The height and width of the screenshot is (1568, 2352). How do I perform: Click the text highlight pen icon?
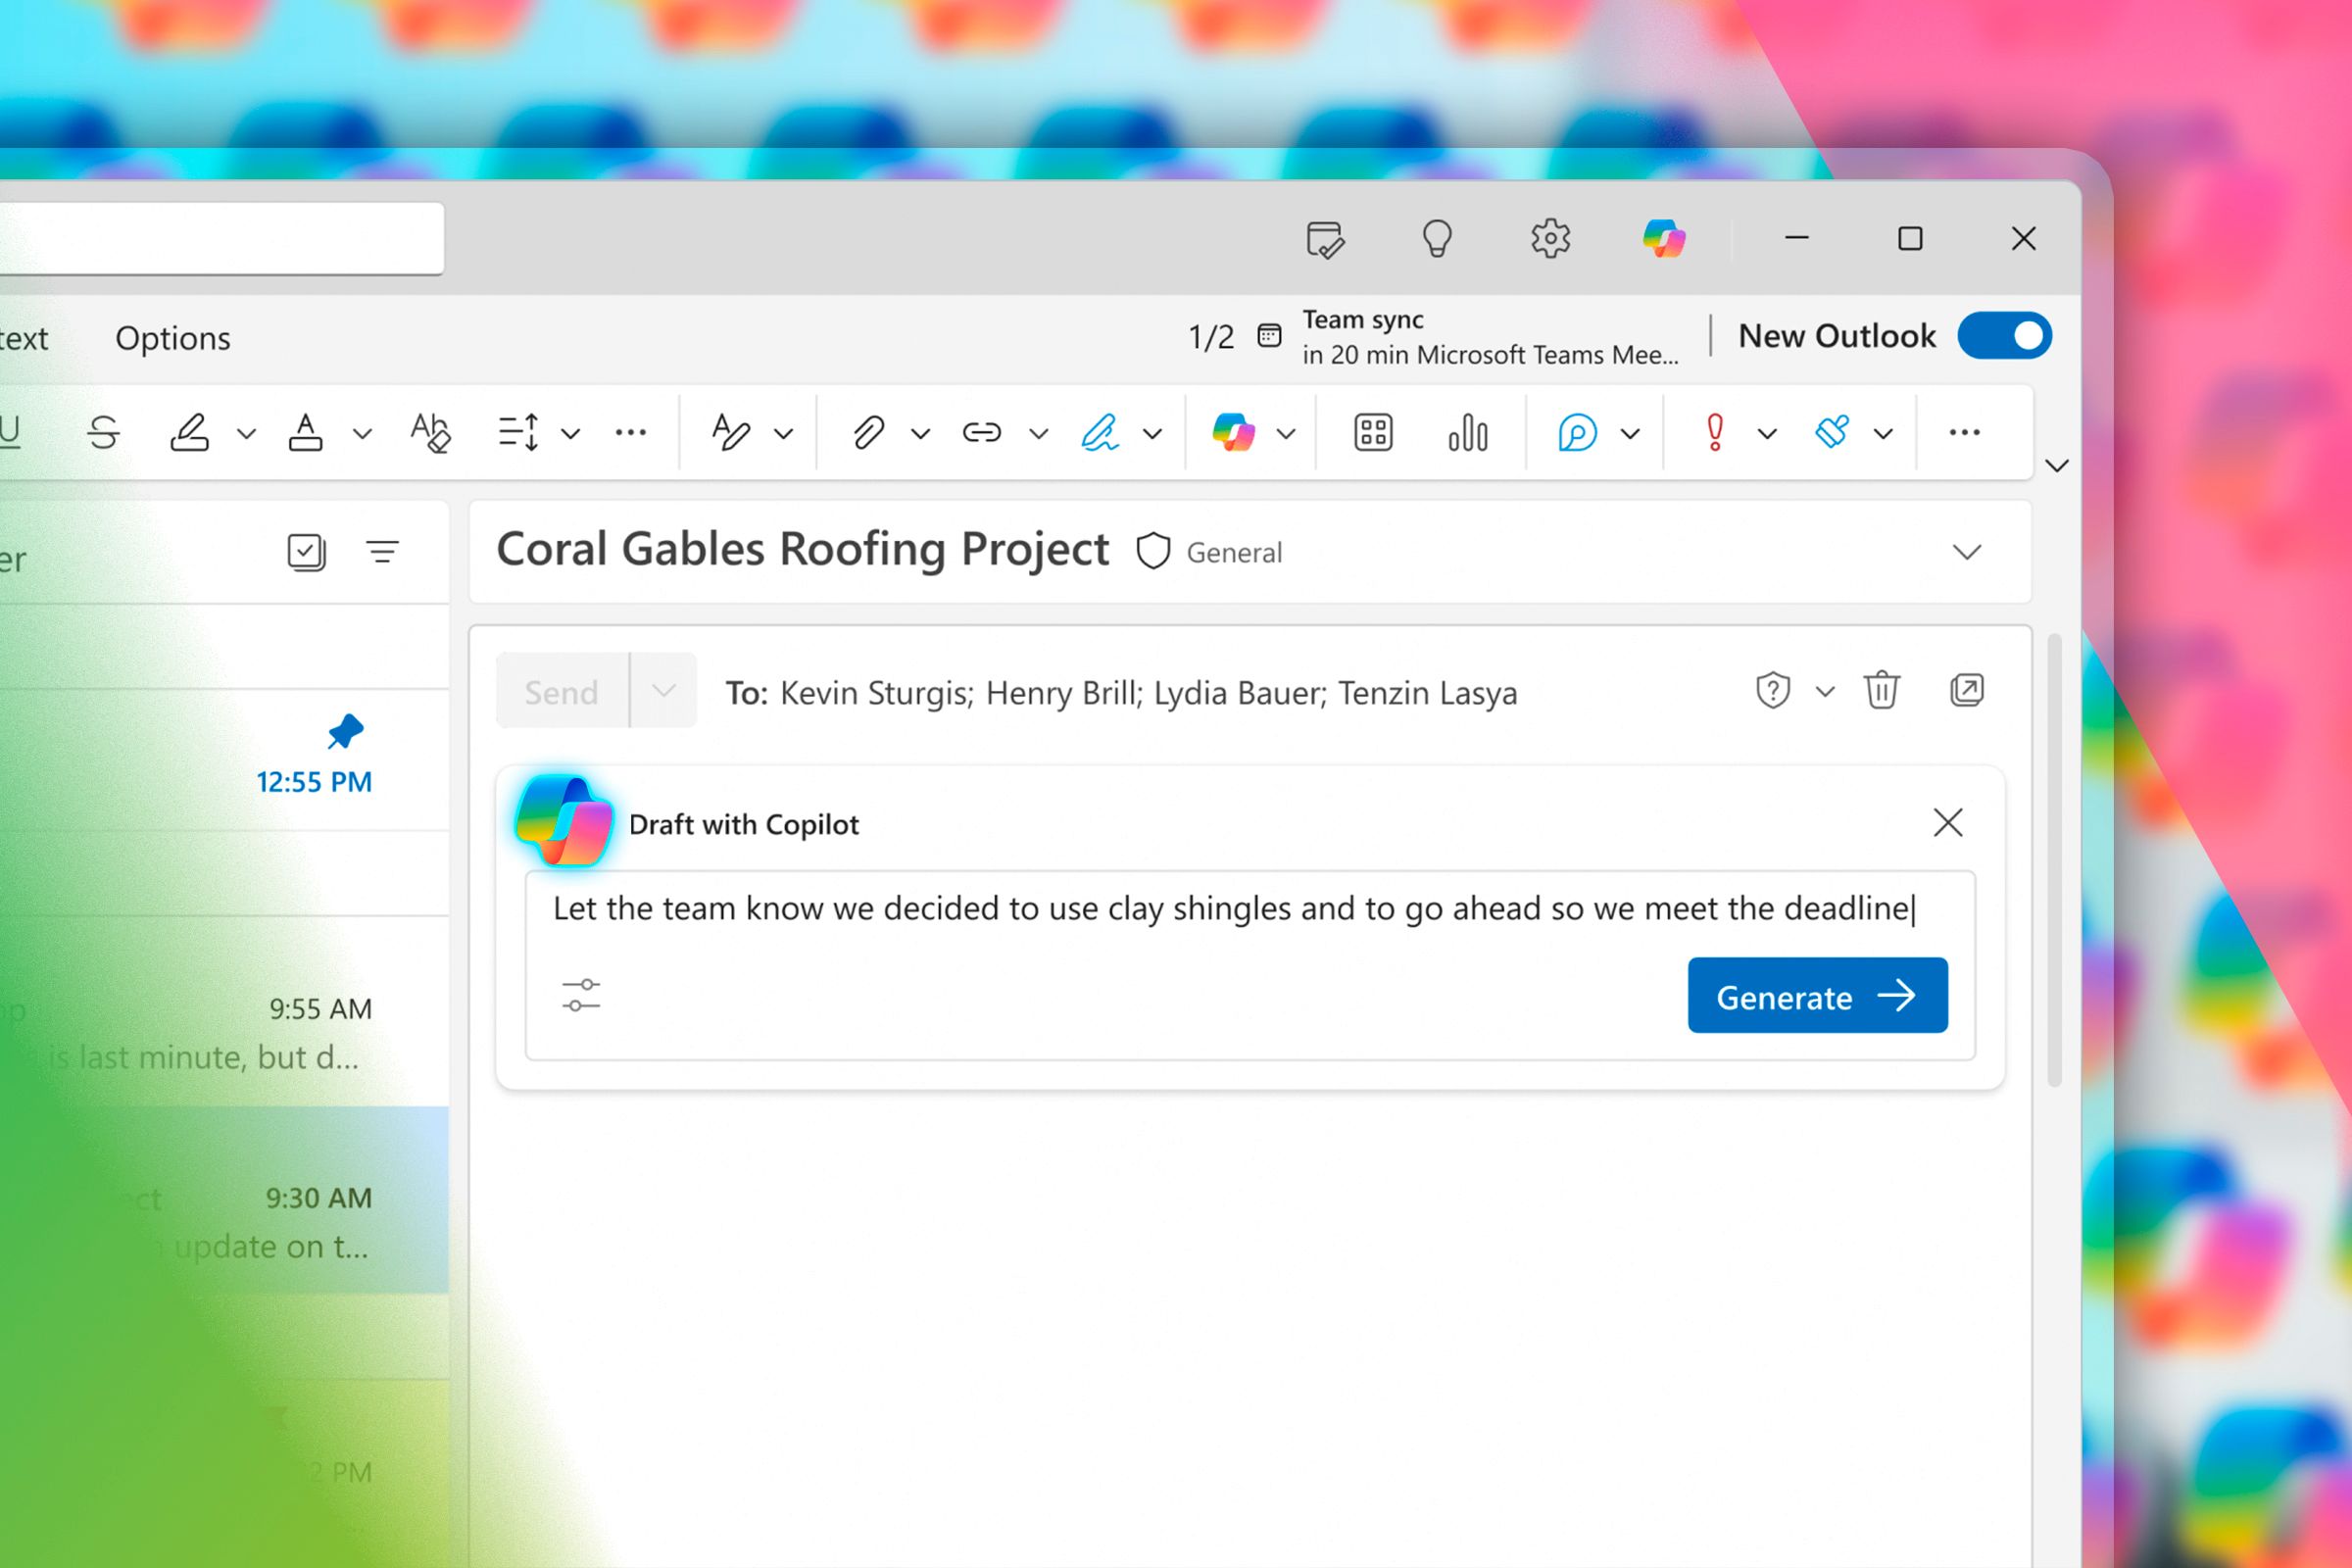(x=189, y=433)
